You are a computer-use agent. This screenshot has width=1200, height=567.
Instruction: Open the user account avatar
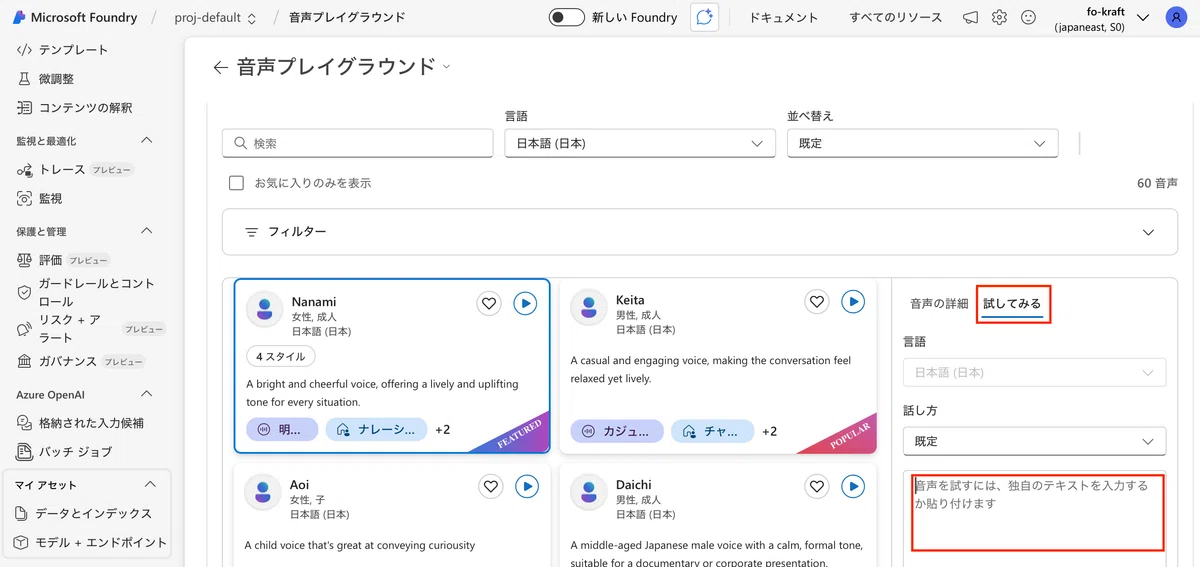1176,17
